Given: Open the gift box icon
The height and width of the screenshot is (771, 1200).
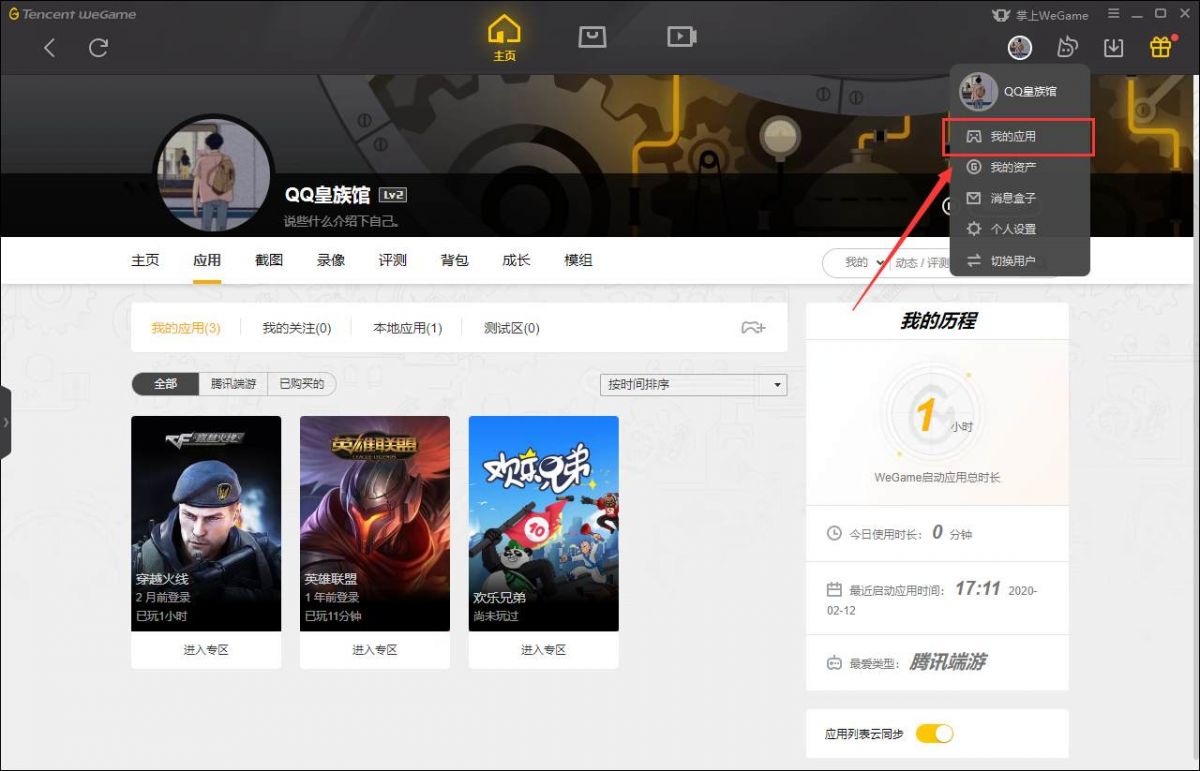Looking at the screenshot, I should point(1160,47).
